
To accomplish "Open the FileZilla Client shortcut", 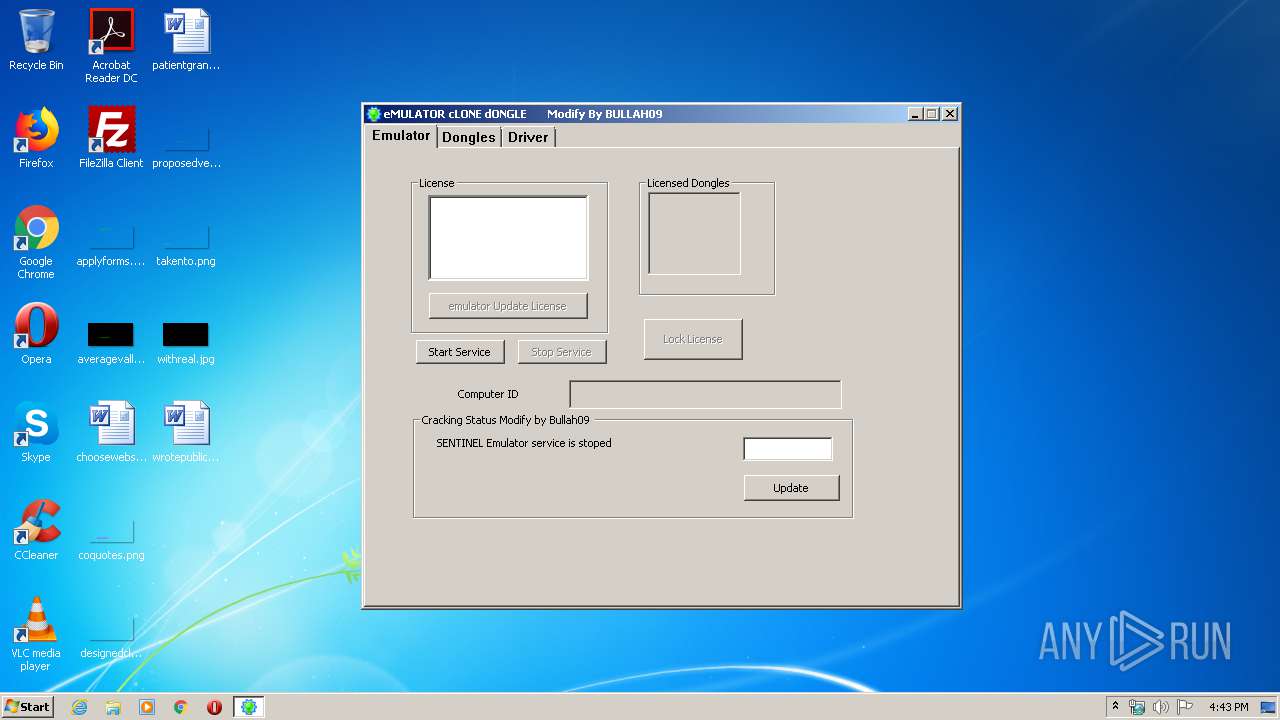I will coord(111,138).
